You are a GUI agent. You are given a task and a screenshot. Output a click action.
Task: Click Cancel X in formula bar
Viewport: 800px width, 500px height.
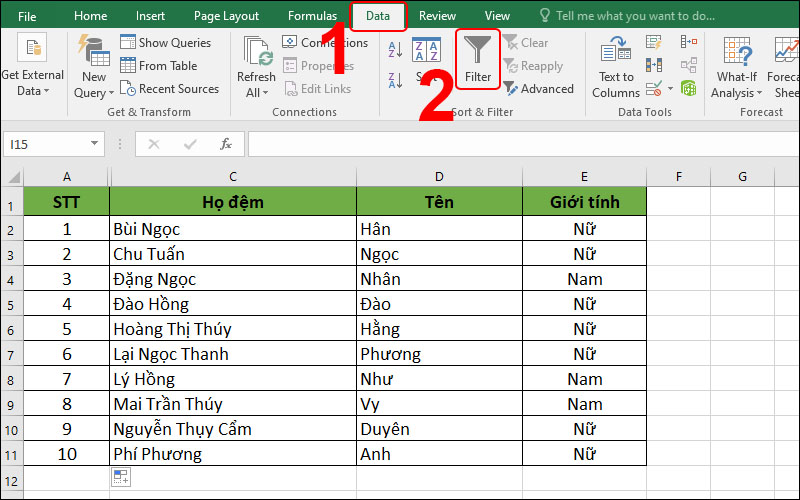tap(154, 144)
